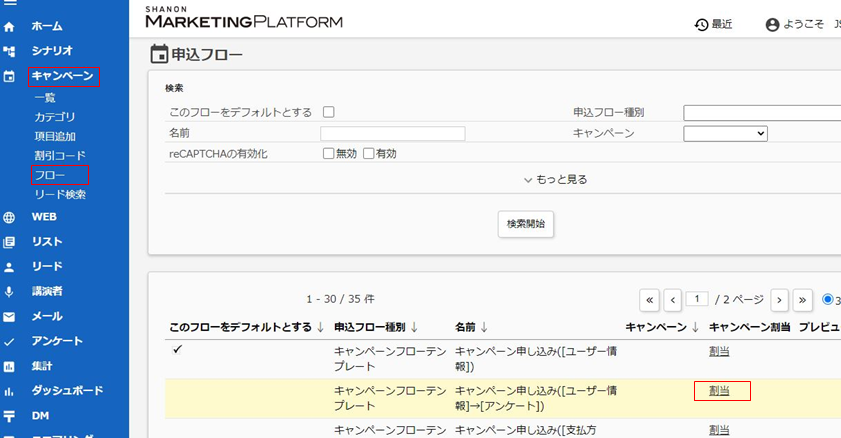Check このフローをデフォルトとする checkbox

[x=329, y=112]
